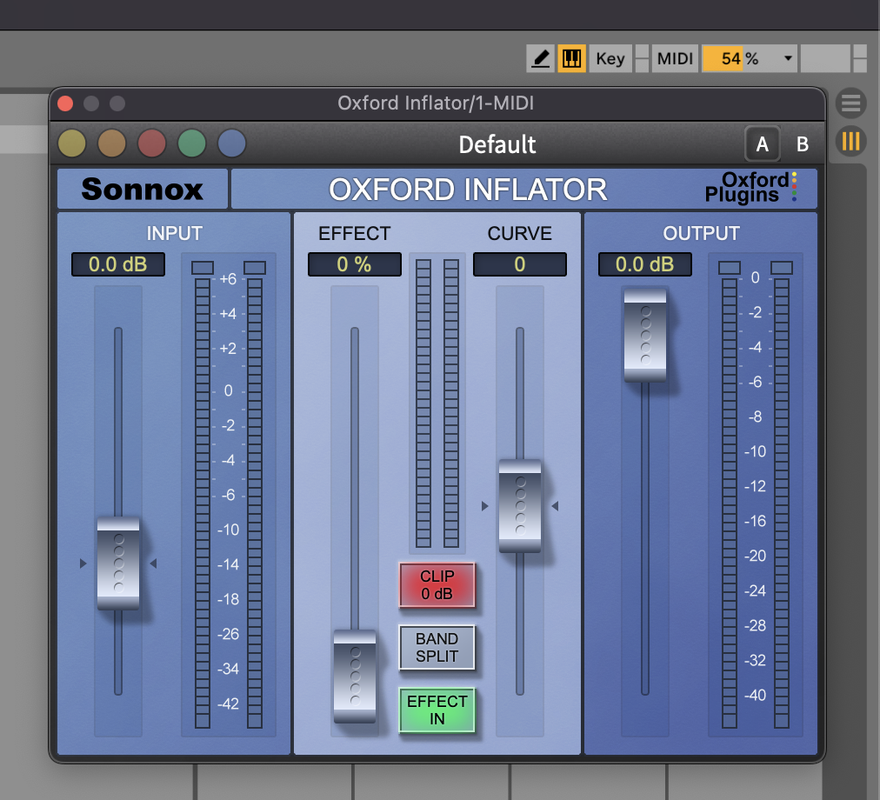Click right arrow marker beside Input fader

point(153,563)
